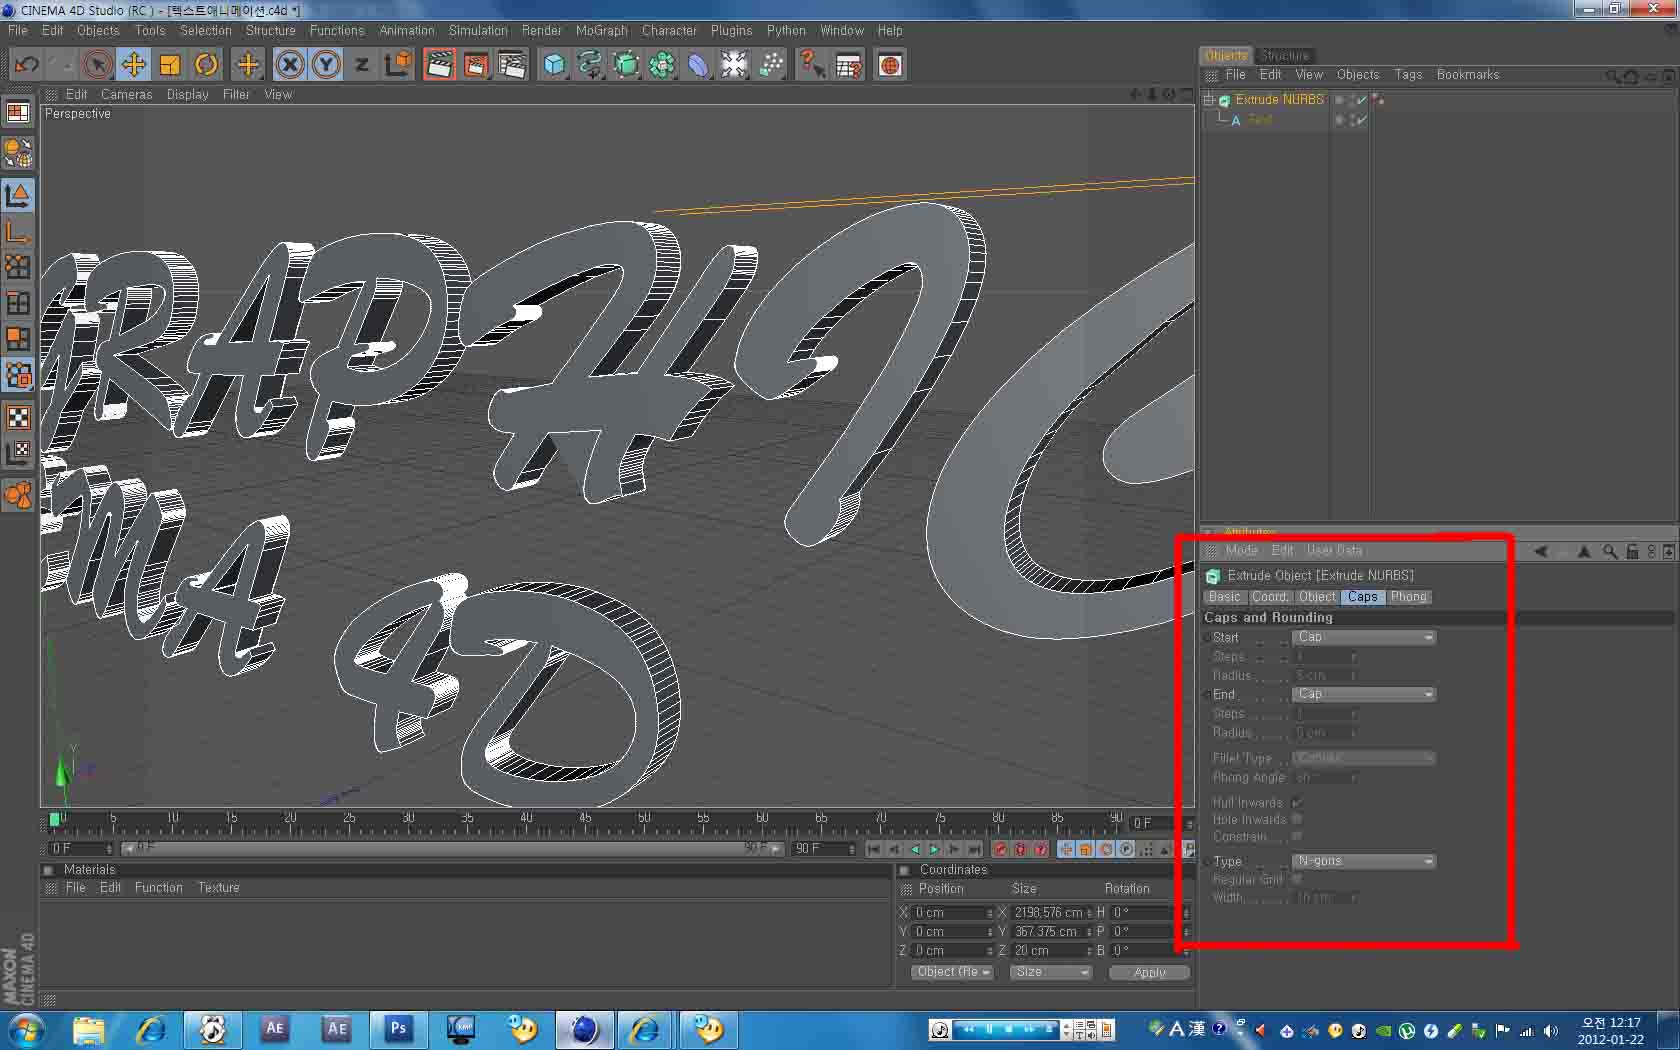Click the taskbar clock

click(x=1610, y=1031)
